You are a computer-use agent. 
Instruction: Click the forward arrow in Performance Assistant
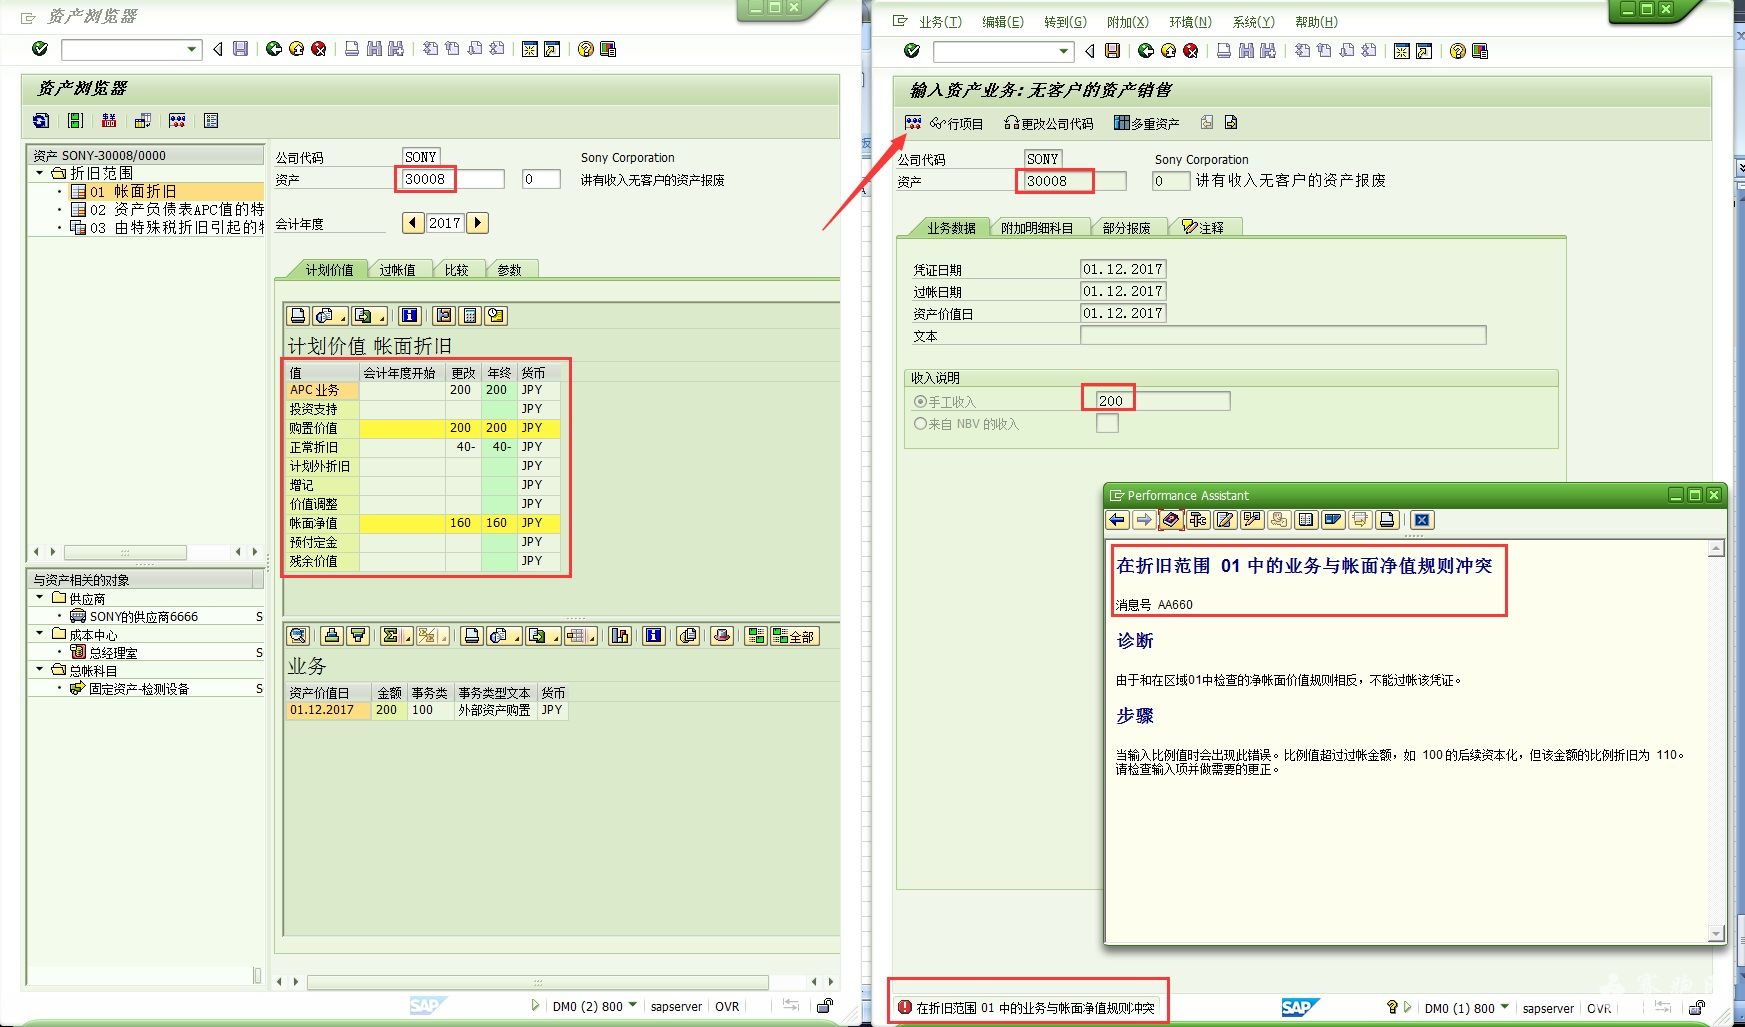[1144, 520]
